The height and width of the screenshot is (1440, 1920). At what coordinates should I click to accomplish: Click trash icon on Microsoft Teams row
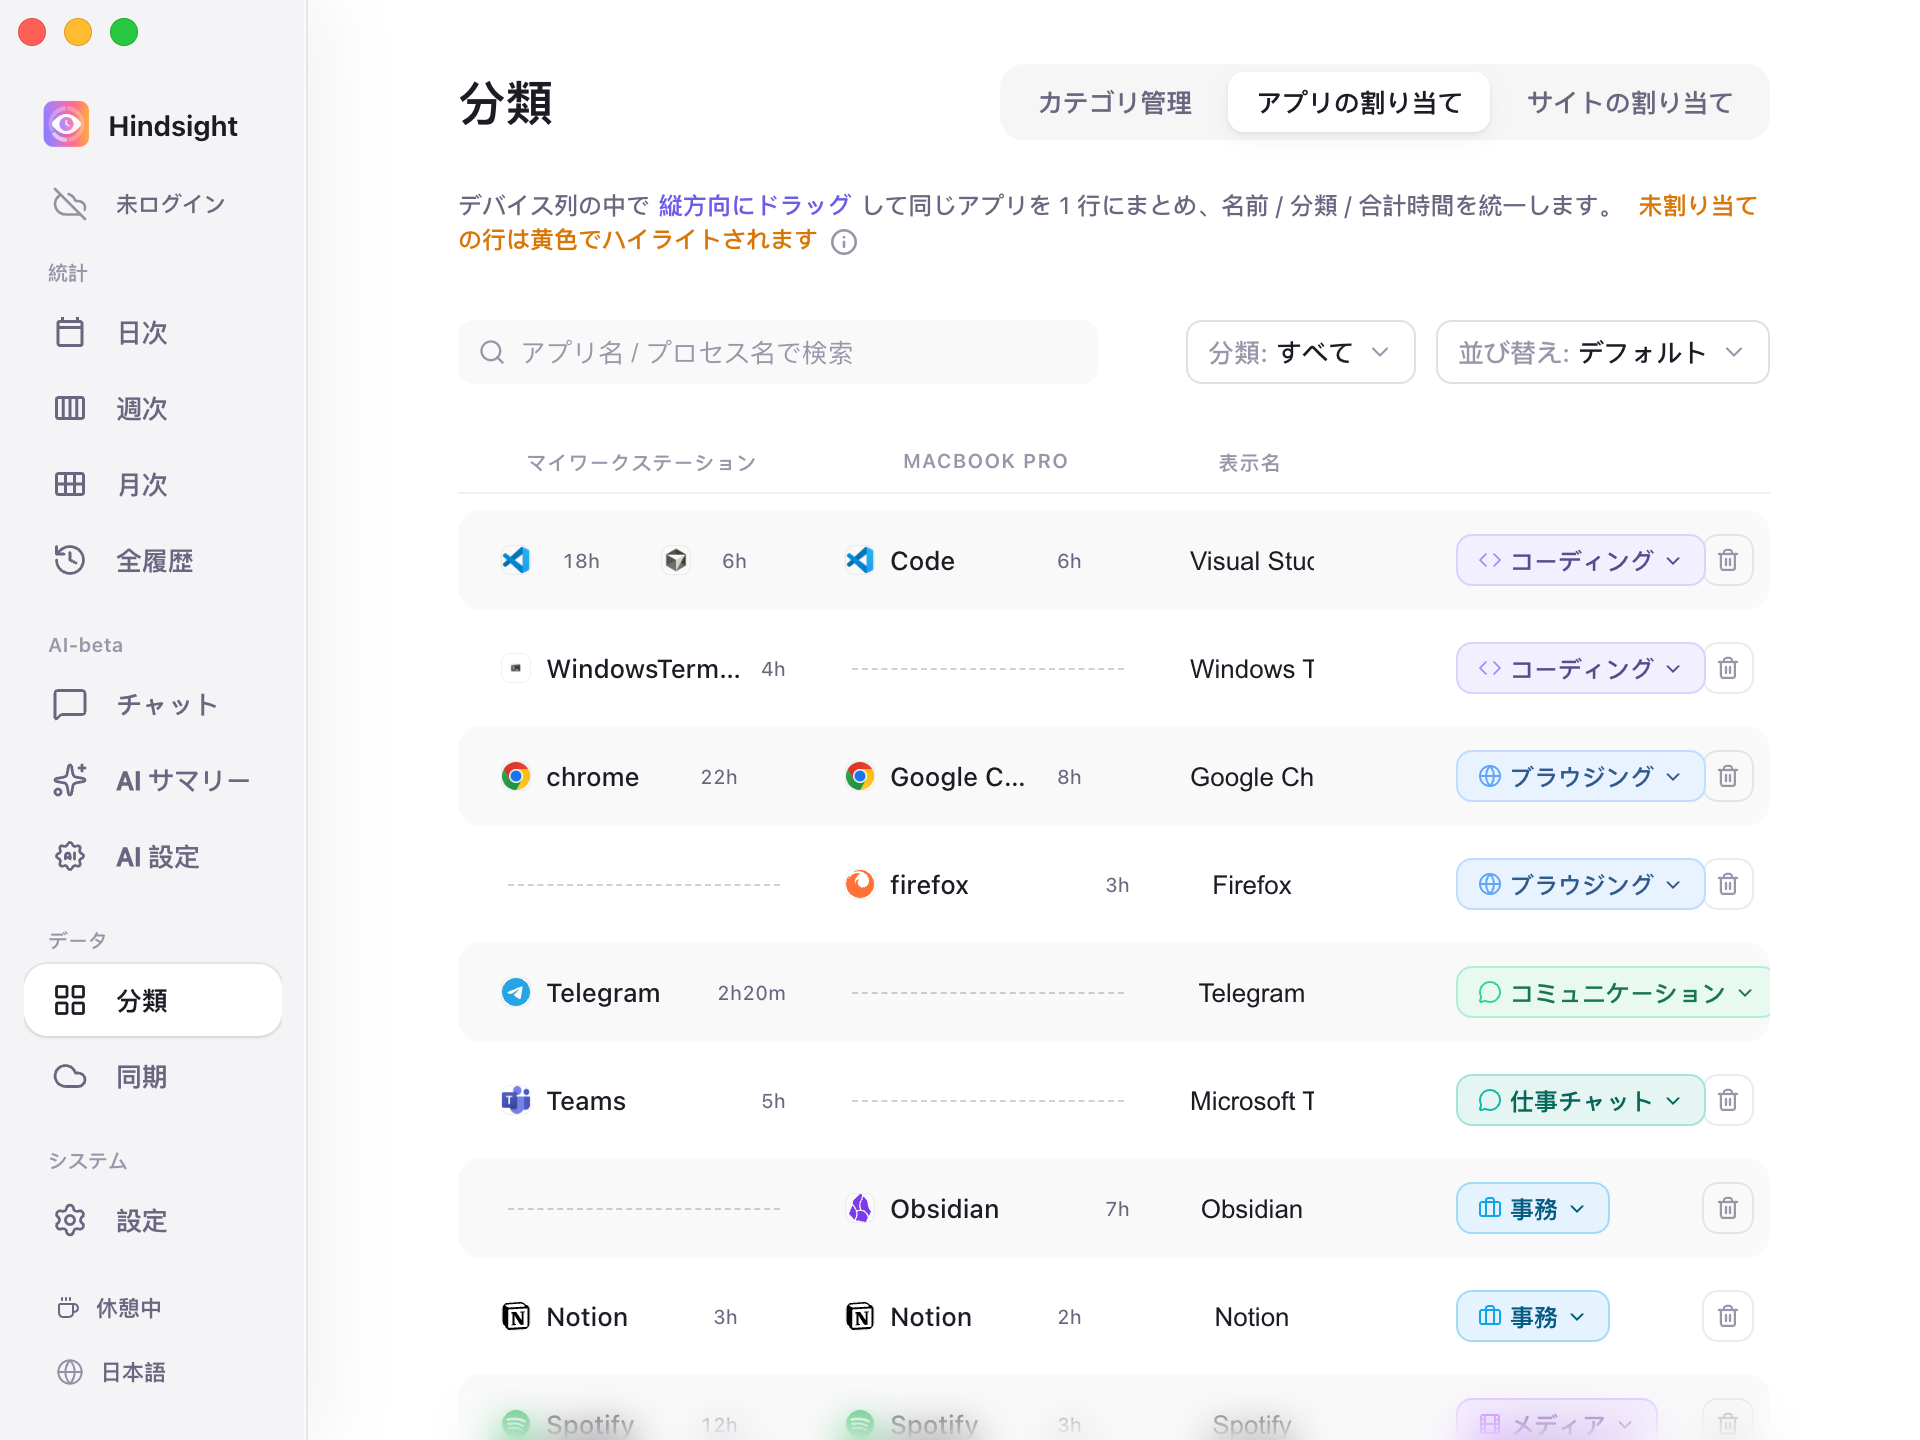pos(1727,1100)
